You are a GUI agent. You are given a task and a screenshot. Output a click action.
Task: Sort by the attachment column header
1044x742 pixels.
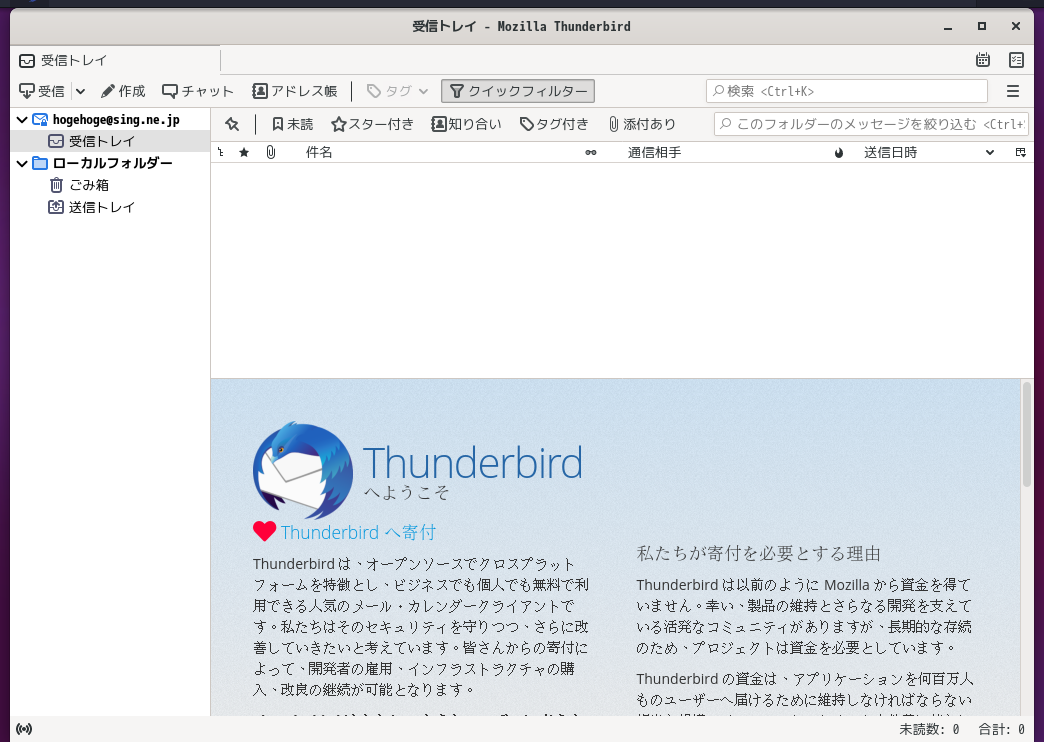(x=270, y=153)
